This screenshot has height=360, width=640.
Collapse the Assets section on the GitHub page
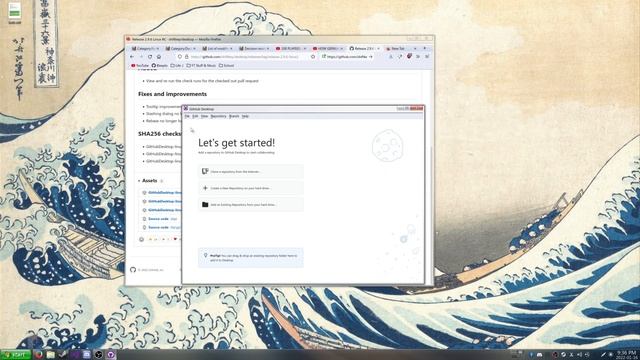(x=148, y=180)
